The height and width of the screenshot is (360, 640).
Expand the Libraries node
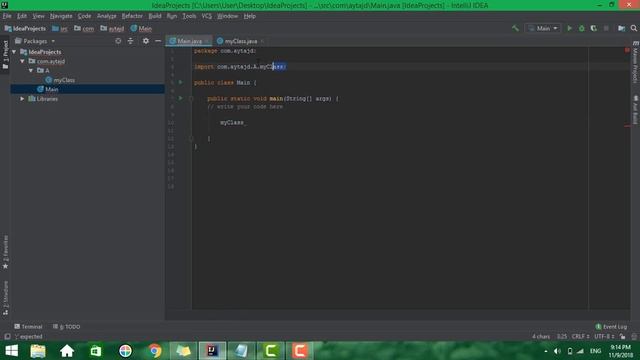[22, 99]
